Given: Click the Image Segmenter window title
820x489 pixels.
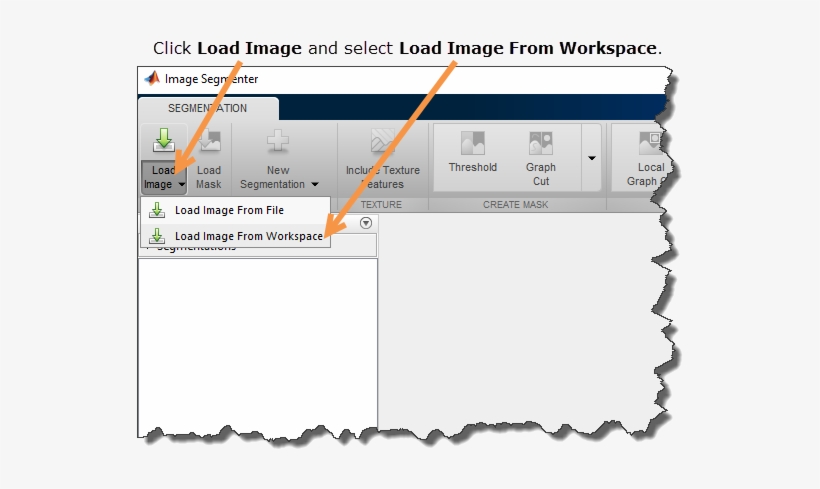Looking at the screenshot, I should pyautogui.click(x=211, y=79).
